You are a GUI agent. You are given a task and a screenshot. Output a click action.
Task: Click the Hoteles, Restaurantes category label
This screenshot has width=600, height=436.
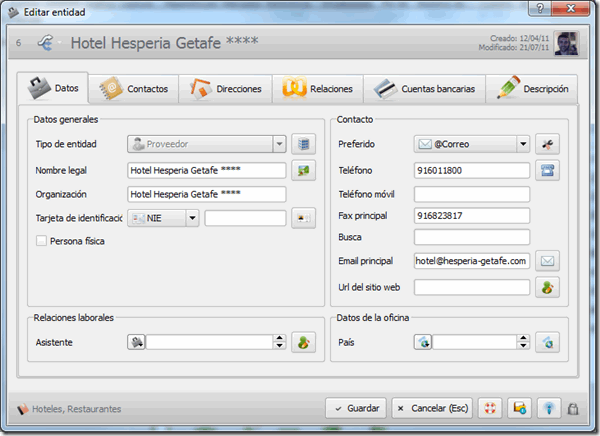point(77,409)
